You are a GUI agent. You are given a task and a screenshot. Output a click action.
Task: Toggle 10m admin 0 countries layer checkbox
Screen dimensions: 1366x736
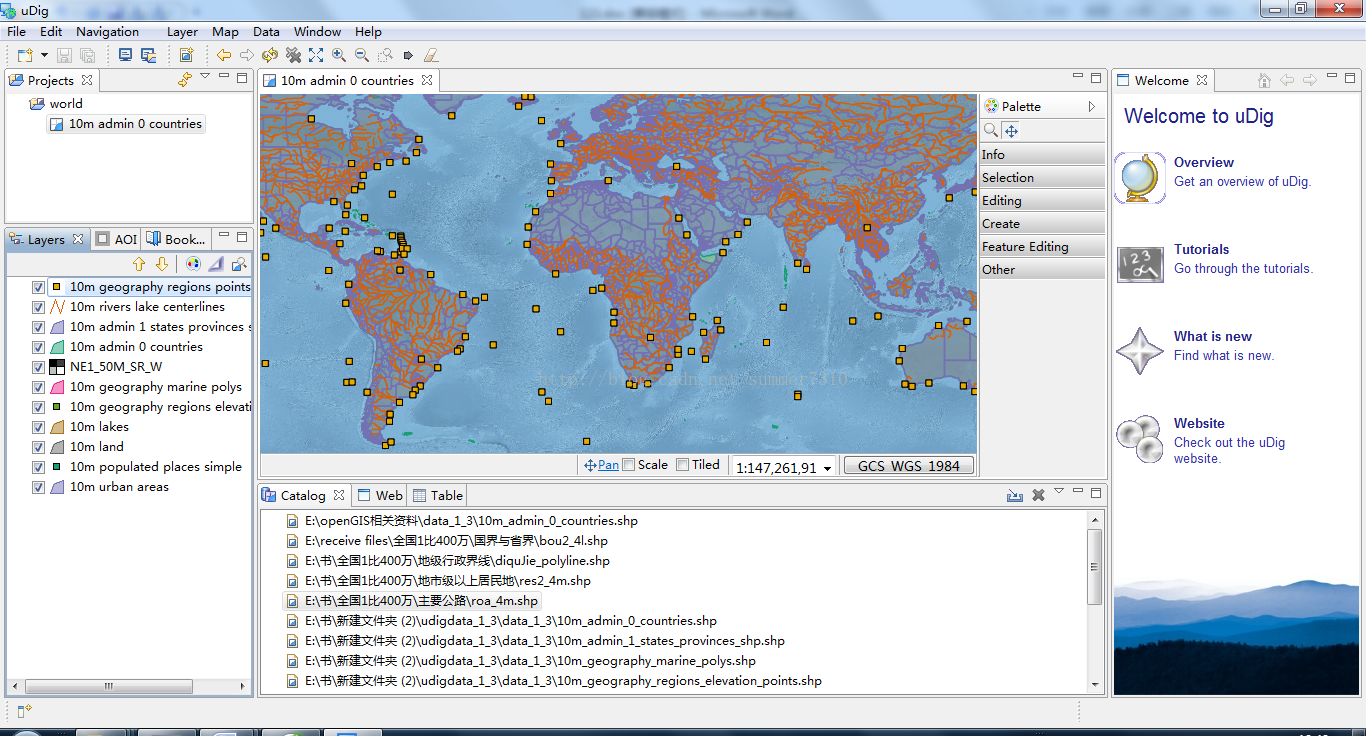tap(38, 347)
